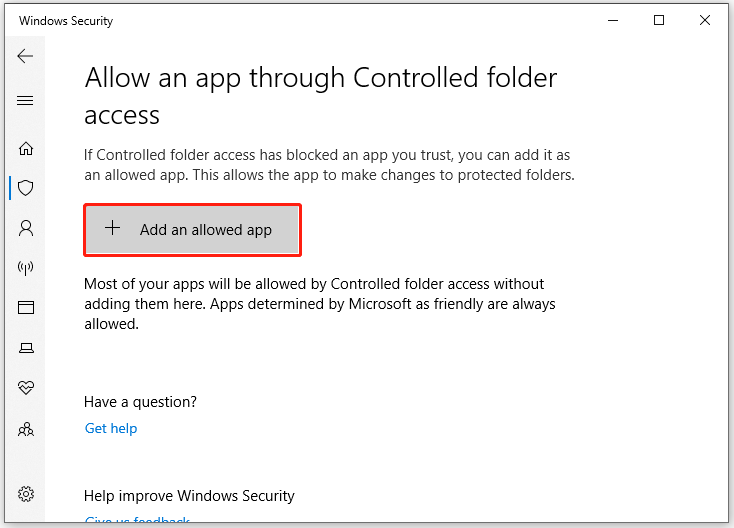
Task: Click the plus sign on allowed app button
Action: [112, 228]
